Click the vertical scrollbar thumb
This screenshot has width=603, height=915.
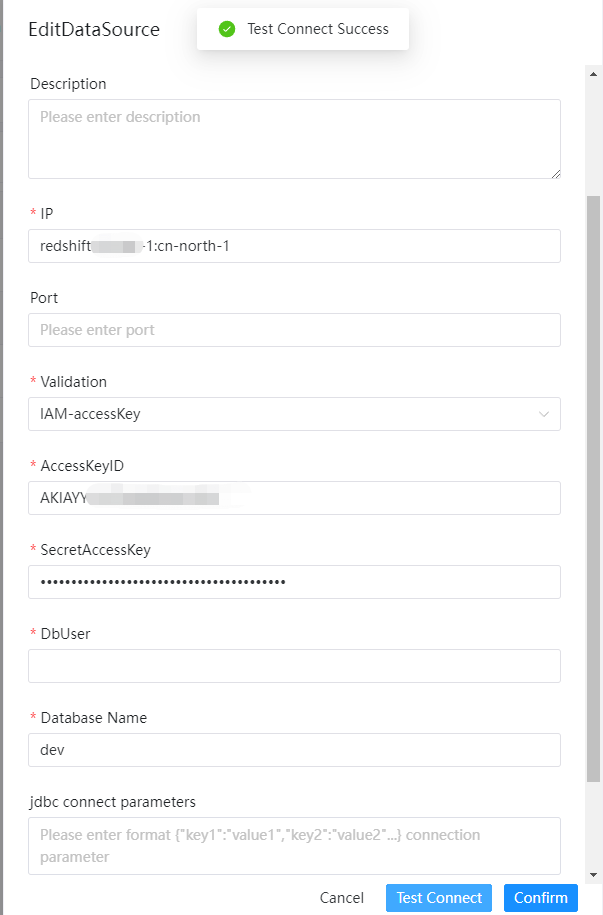594,480
